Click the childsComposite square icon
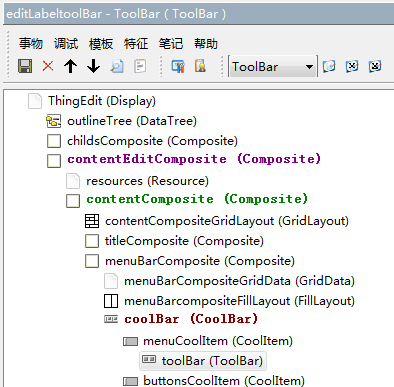The image size is (394, 387). (x=54, y=141)
